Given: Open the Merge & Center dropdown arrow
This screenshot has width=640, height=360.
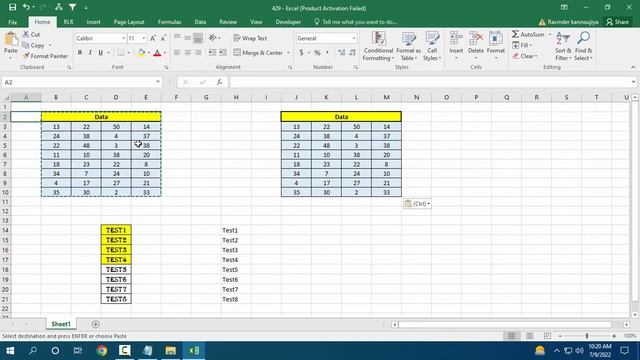Looking at the screenshot, I should pos(288,53).
